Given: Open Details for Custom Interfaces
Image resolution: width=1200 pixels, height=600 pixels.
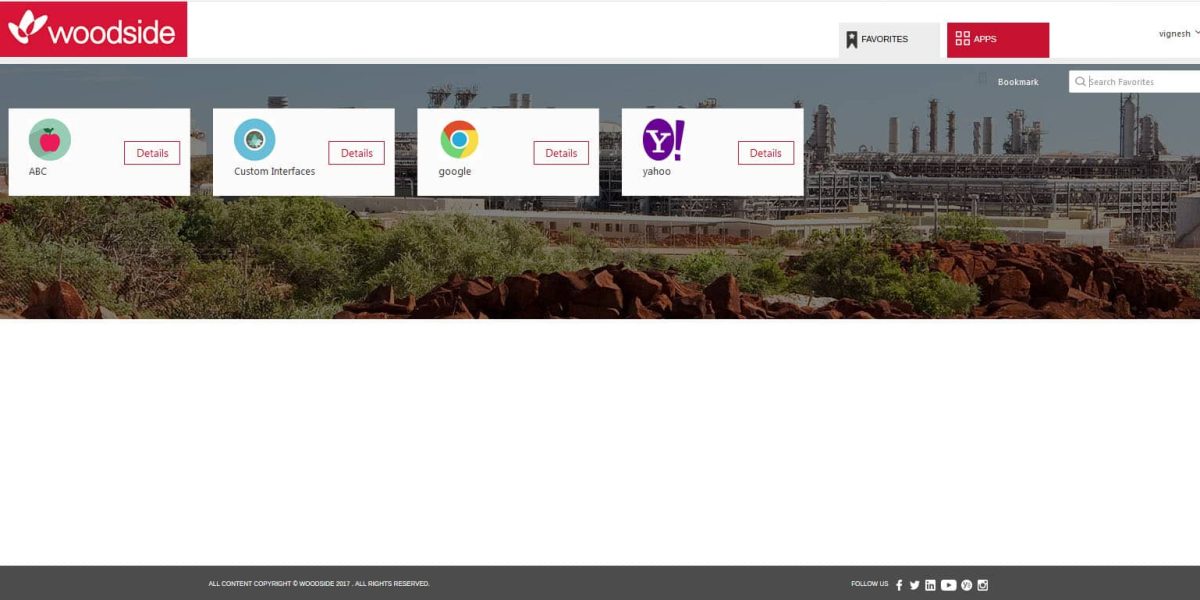Looking at the screenshot, I should pyautogui.click(x=356, y=153).
